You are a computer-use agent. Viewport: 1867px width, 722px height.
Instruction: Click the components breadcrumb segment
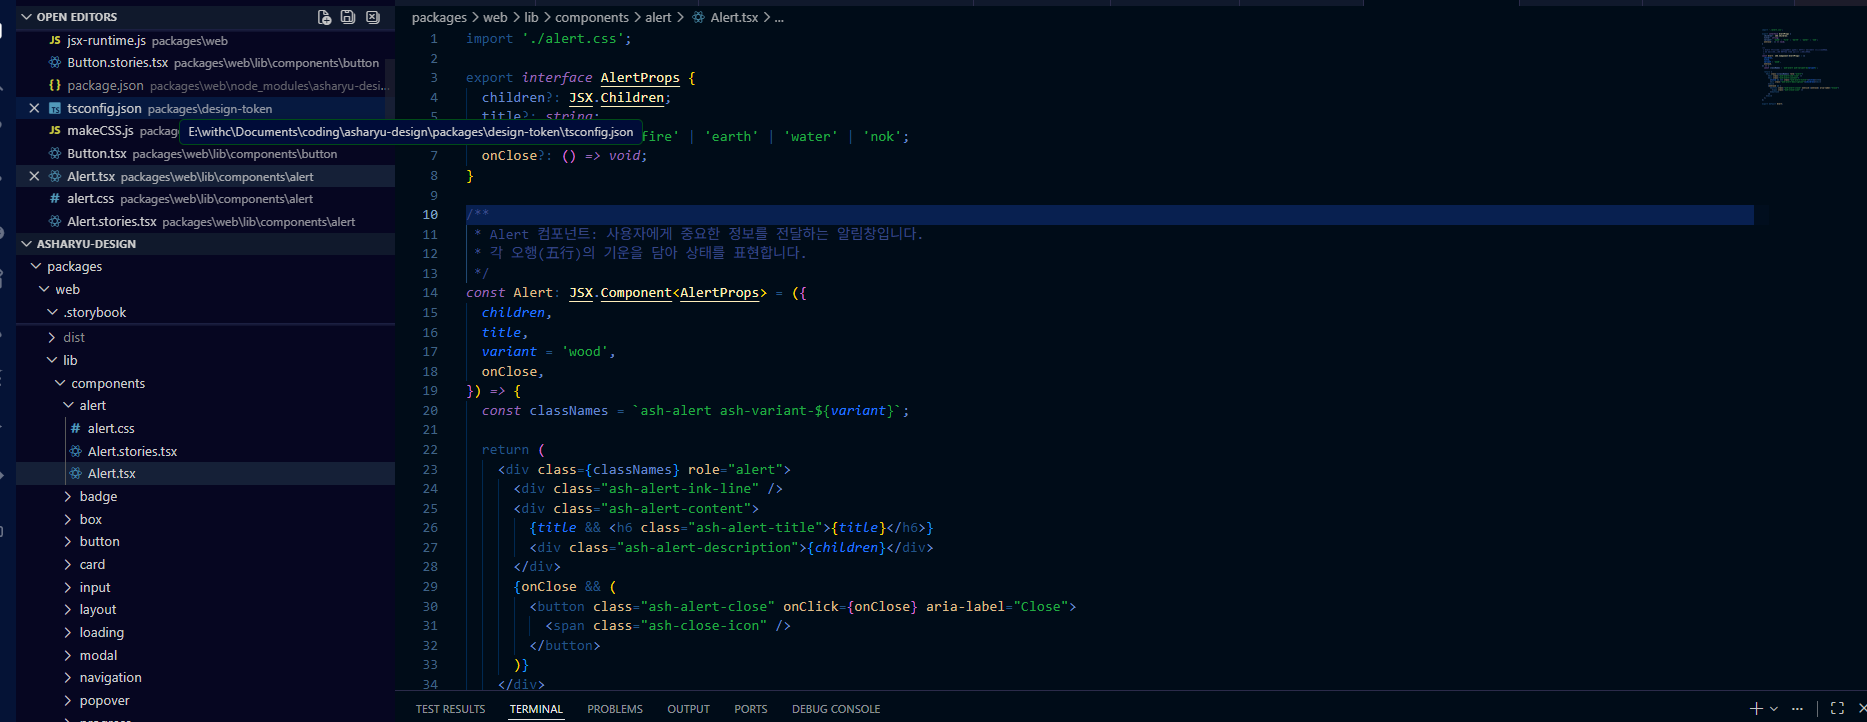tap(592, 17)
